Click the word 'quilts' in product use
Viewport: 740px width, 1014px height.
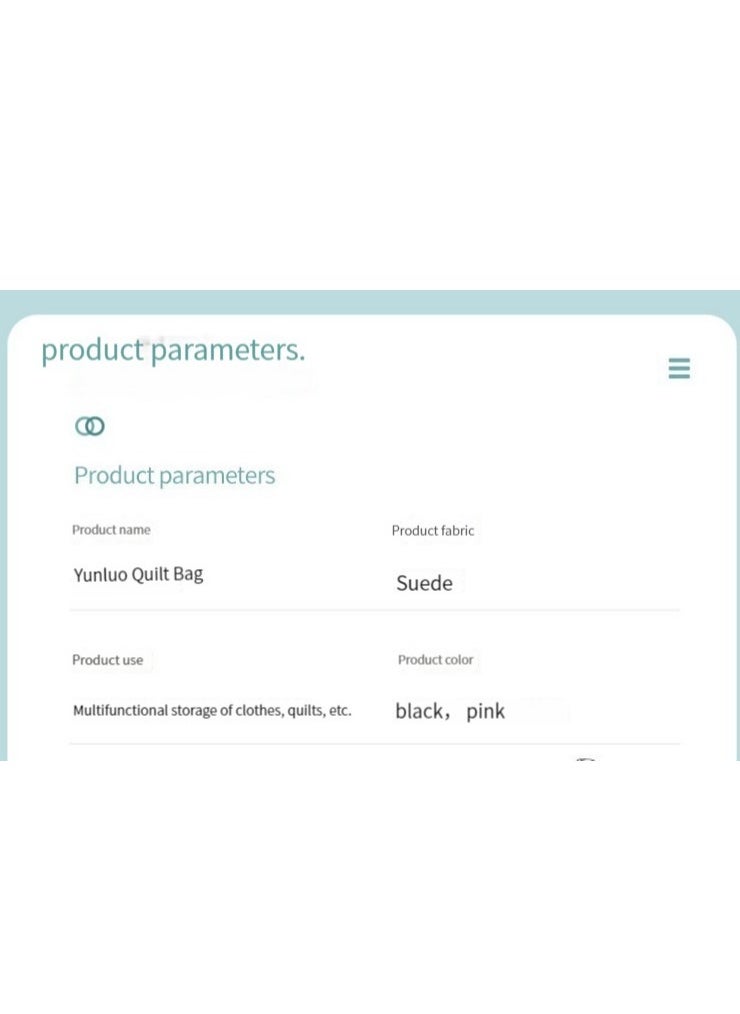(306, 710)
